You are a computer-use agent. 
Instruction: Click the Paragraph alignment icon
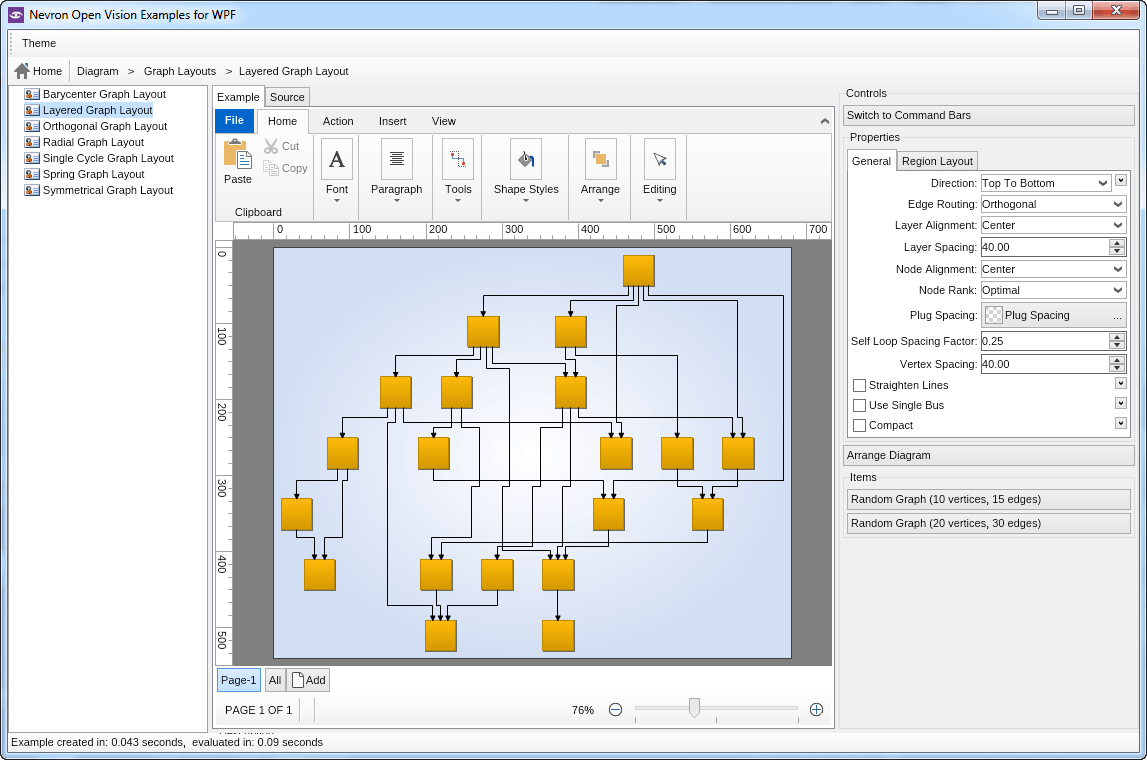coord(397,159)
